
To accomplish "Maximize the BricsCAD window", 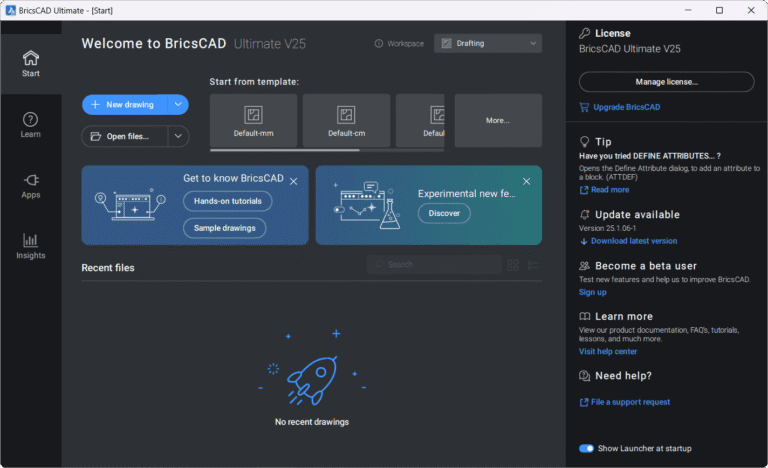I will pyautogui.click(x=719, y=10).
